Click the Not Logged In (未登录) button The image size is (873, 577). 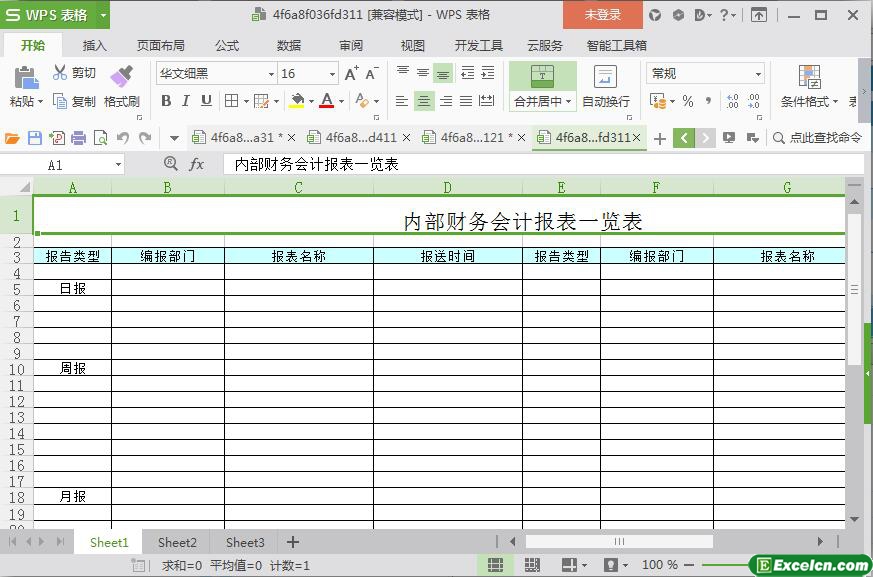(602, 15)
